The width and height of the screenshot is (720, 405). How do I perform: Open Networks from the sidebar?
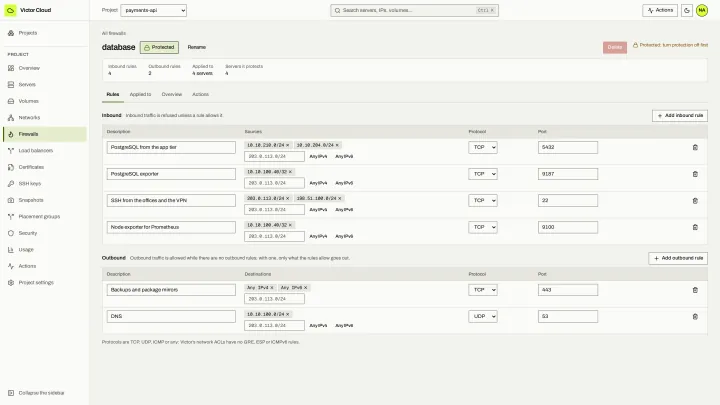pos(45,118)
